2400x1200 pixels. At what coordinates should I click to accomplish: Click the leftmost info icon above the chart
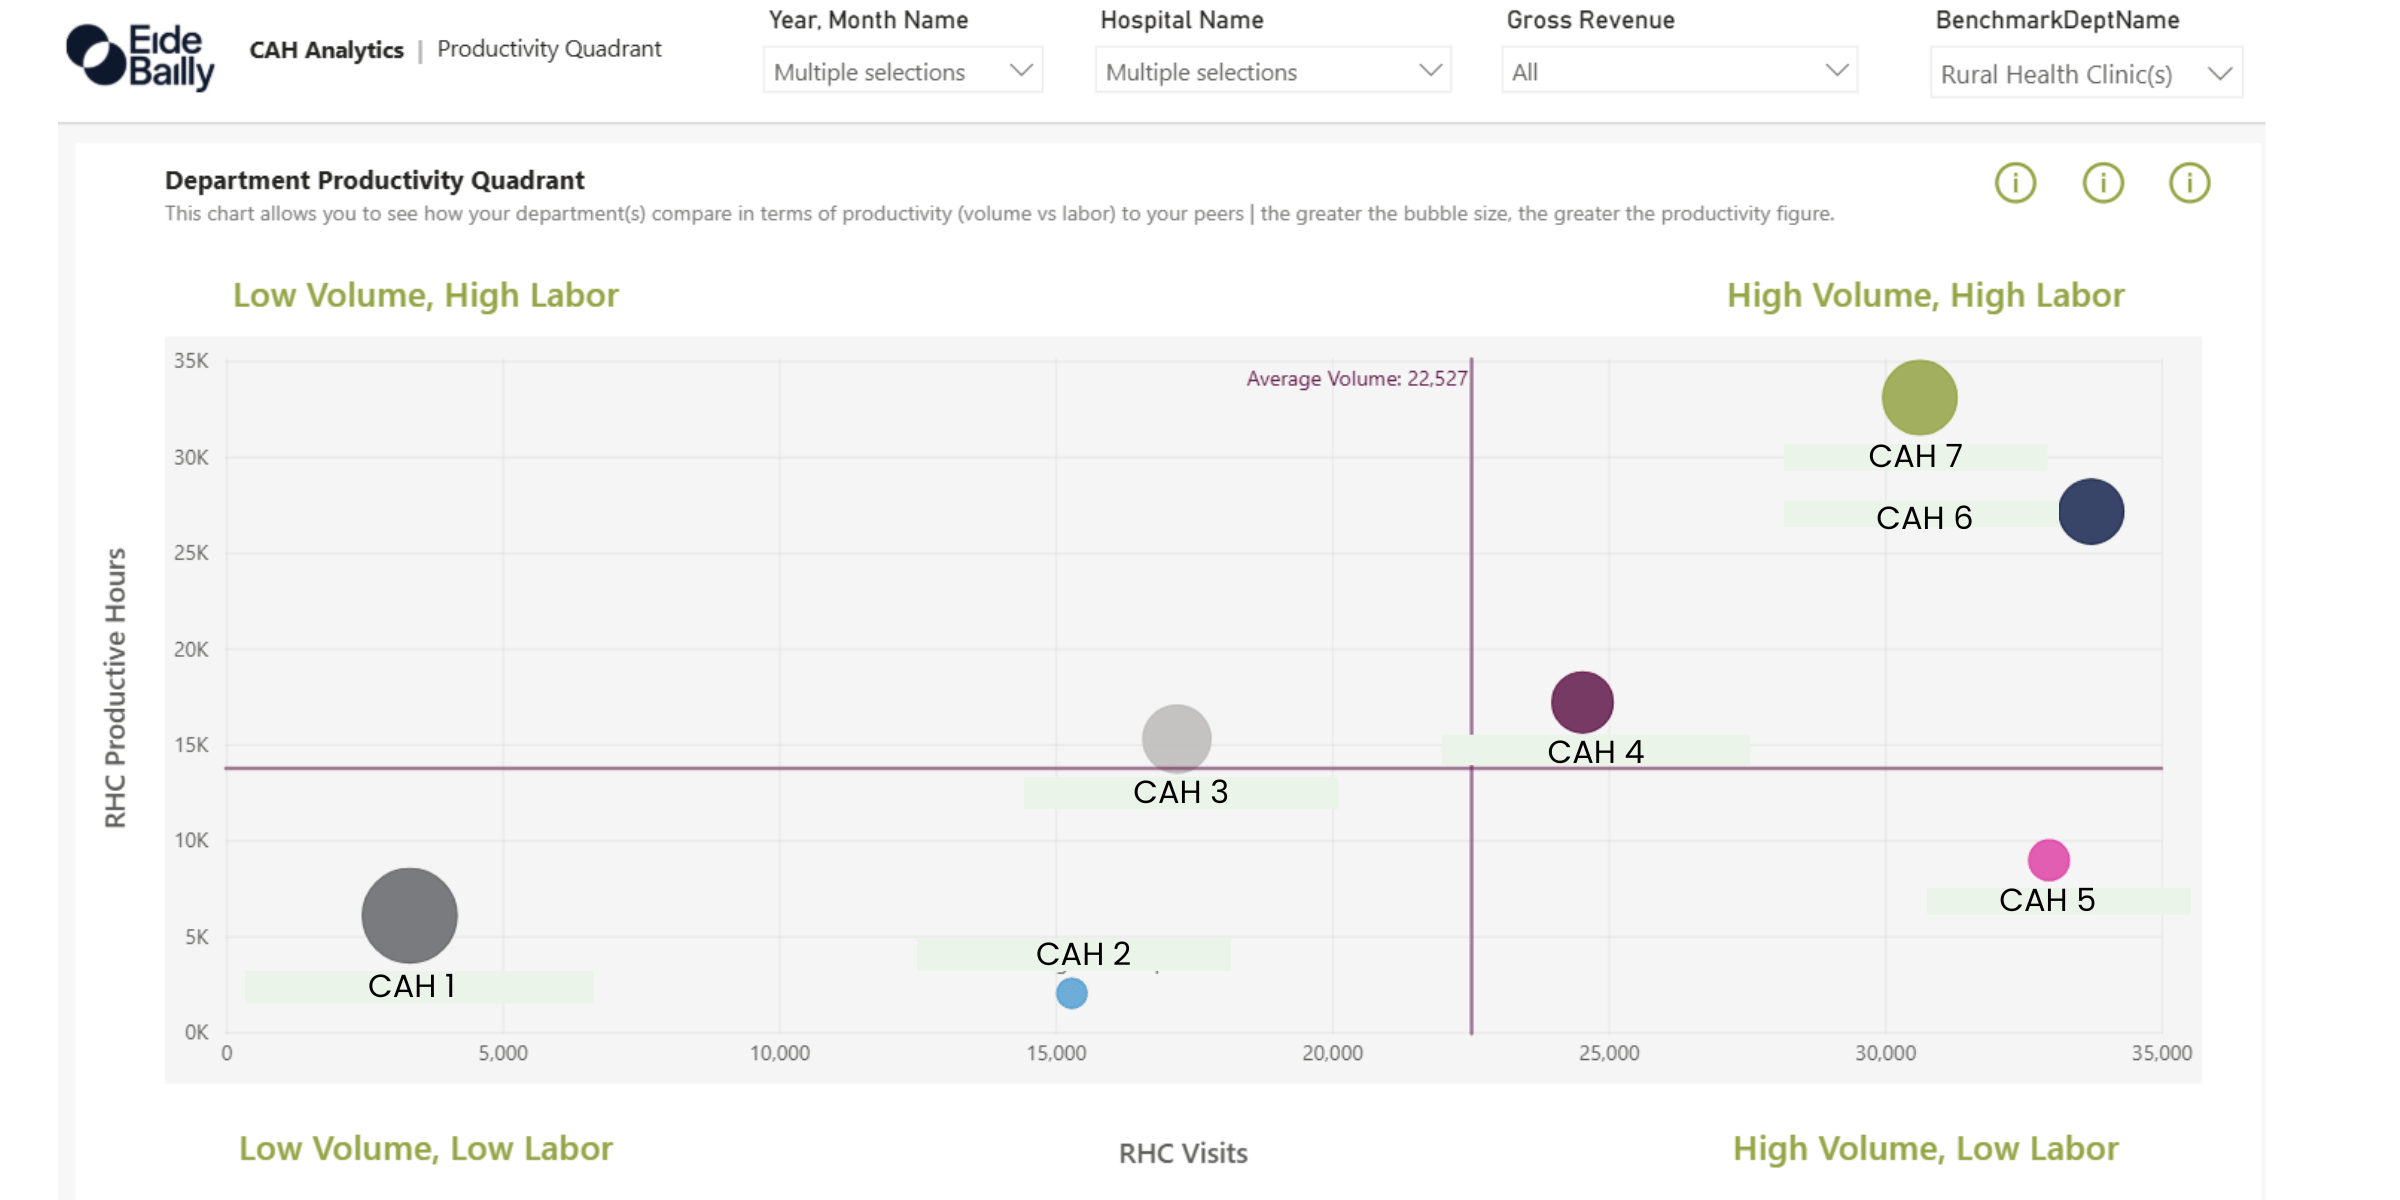pos(2016,183)
